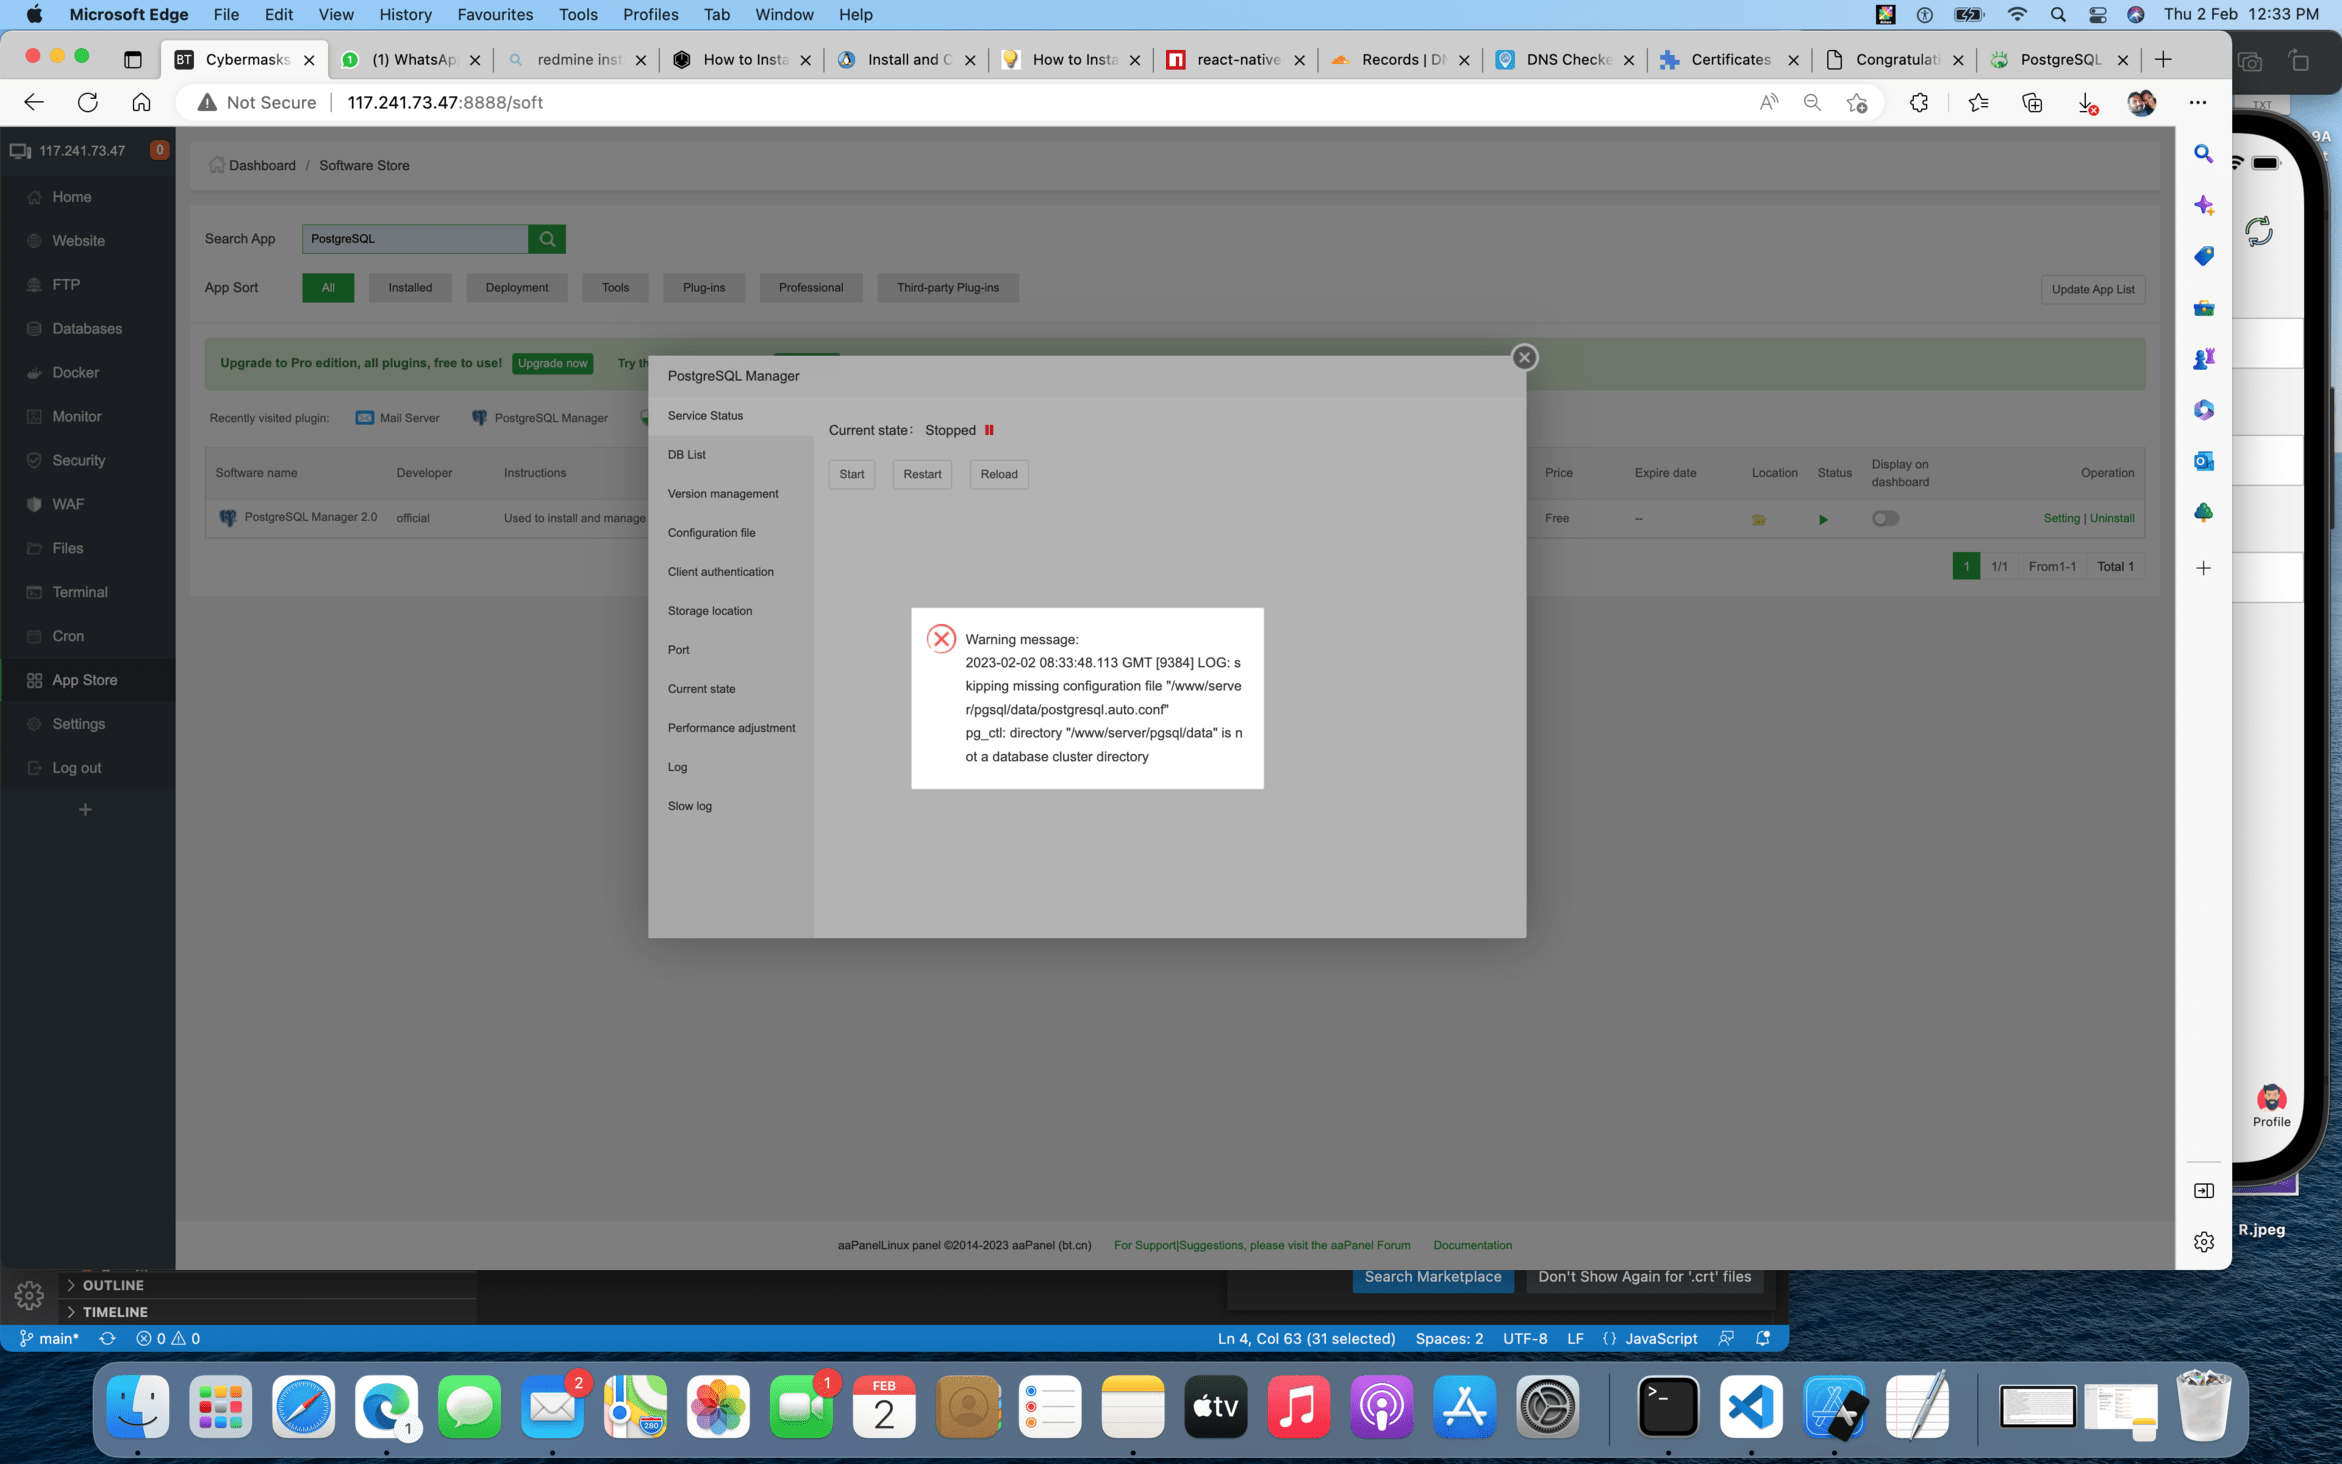The width and height of the screenshot is (2342, 1464).
Task: Open the PostgreSQL location folder icon
Action: (x=1758, y=519)
